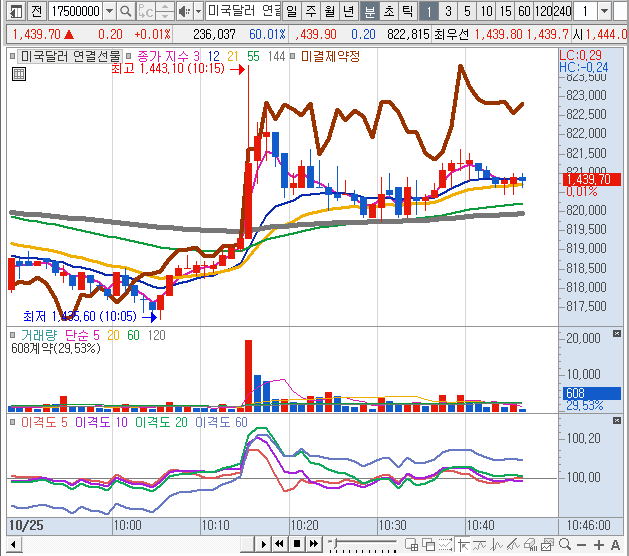Select the 60 minute interval button
629x556 pixels.
click(523, 12)
